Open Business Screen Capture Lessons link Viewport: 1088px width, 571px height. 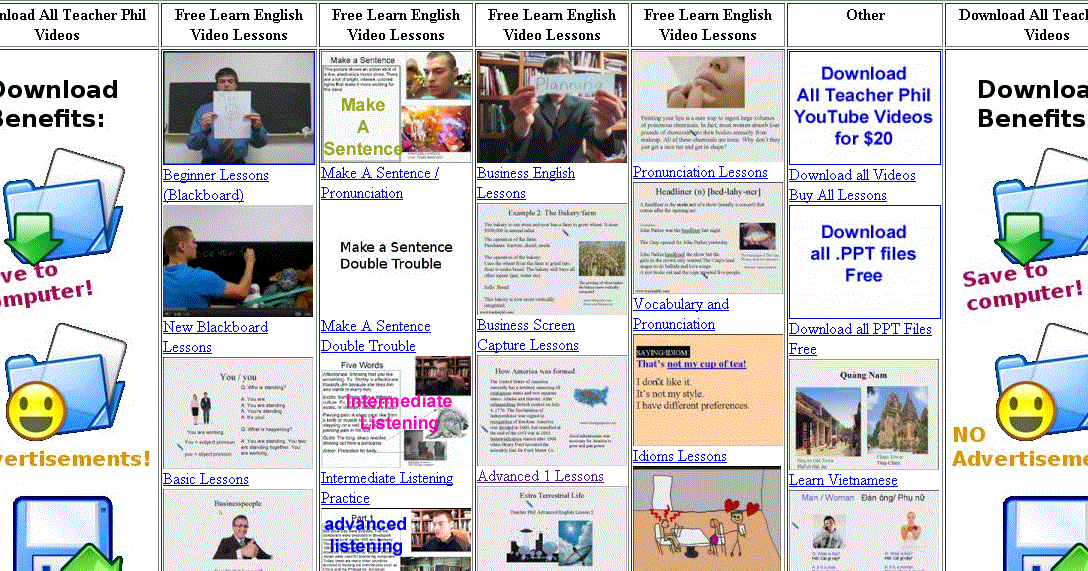click(x=527, y=335)
